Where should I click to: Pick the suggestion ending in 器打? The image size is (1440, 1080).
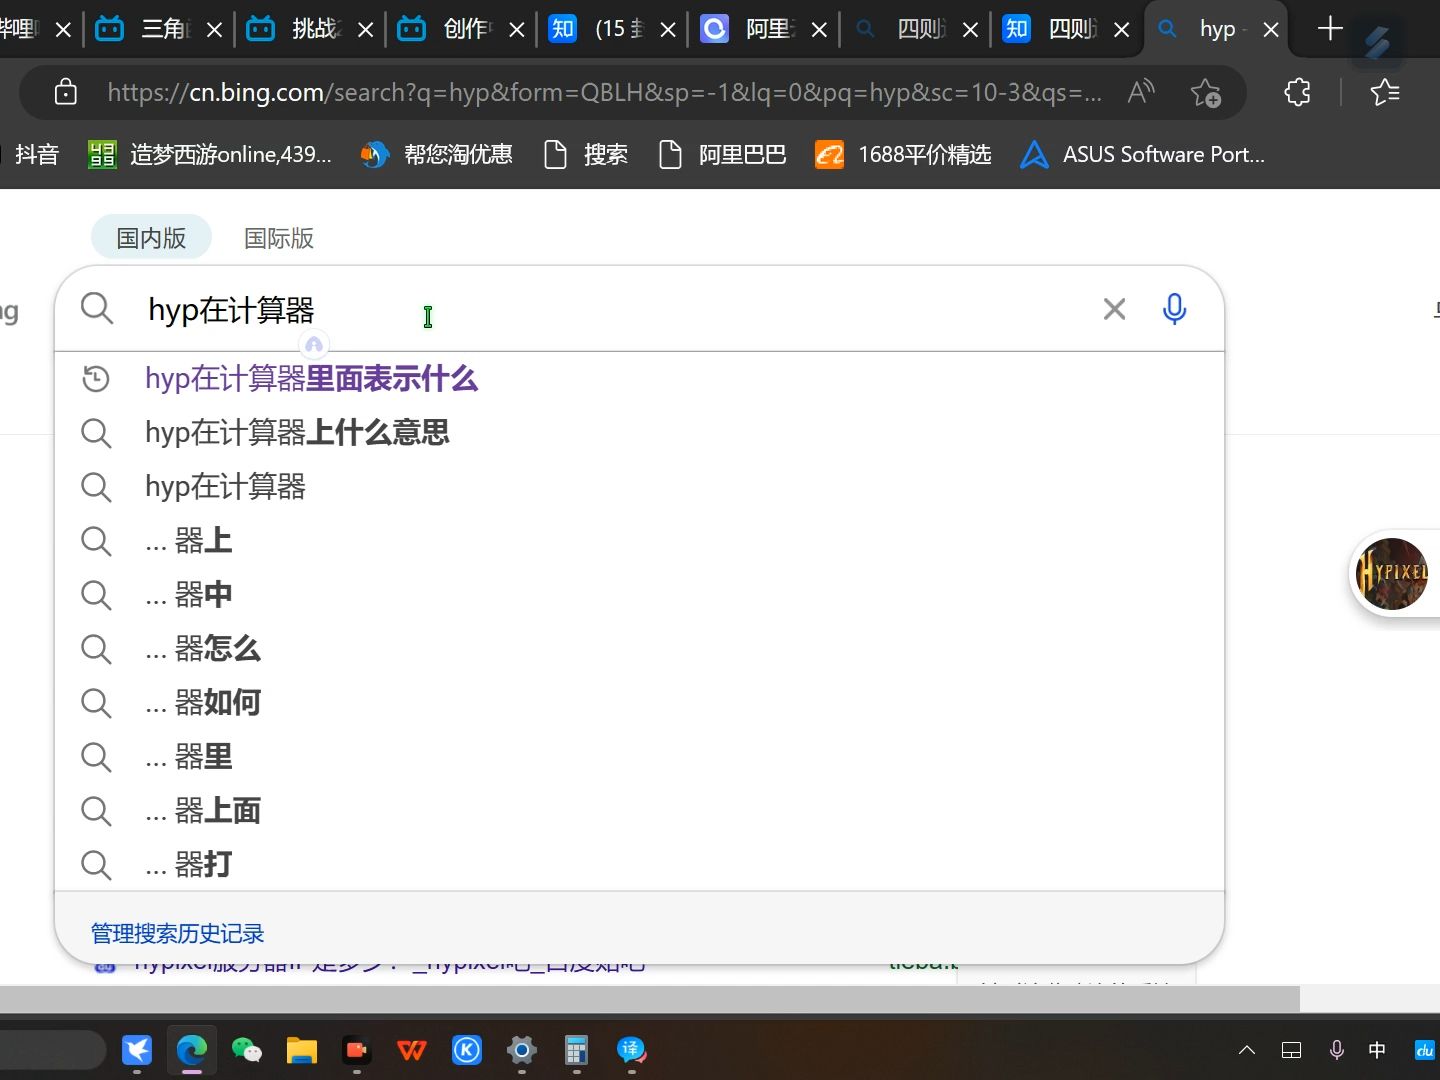189,865
